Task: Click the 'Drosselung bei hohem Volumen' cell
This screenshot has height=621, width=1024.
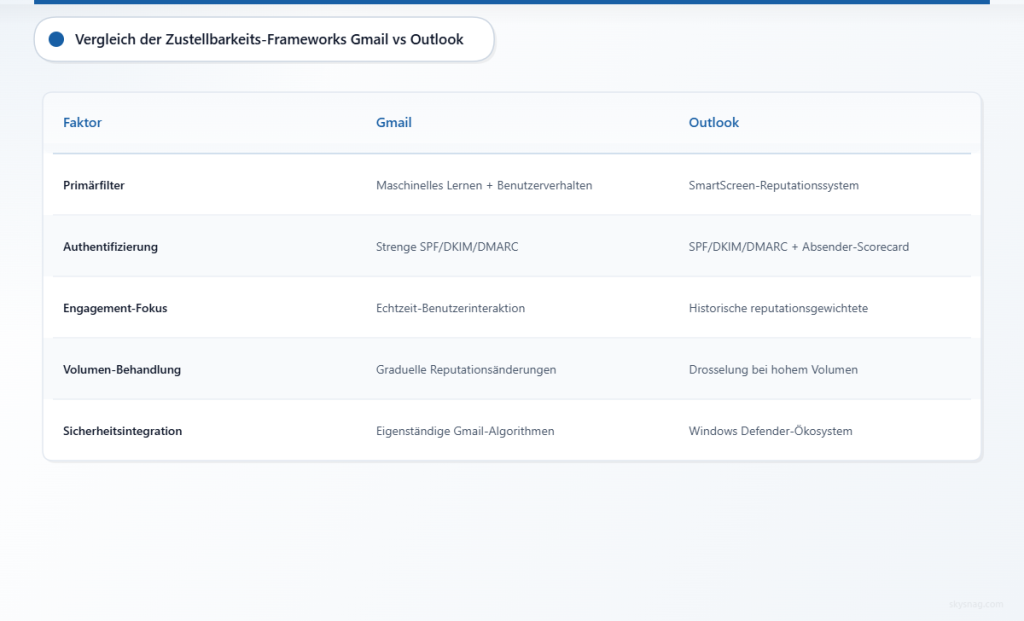Action: pyautogui.click(x=773, y=370)
